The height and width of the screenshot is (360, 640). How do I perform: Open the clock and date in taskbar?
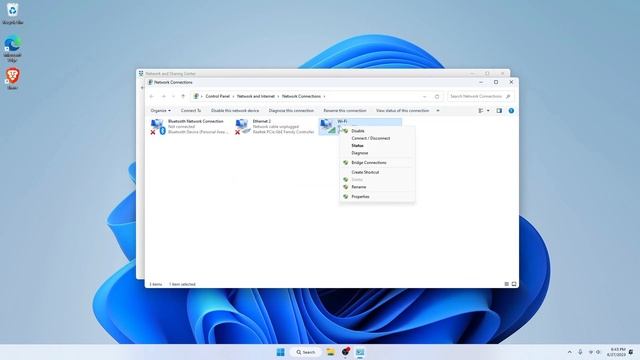616,352
